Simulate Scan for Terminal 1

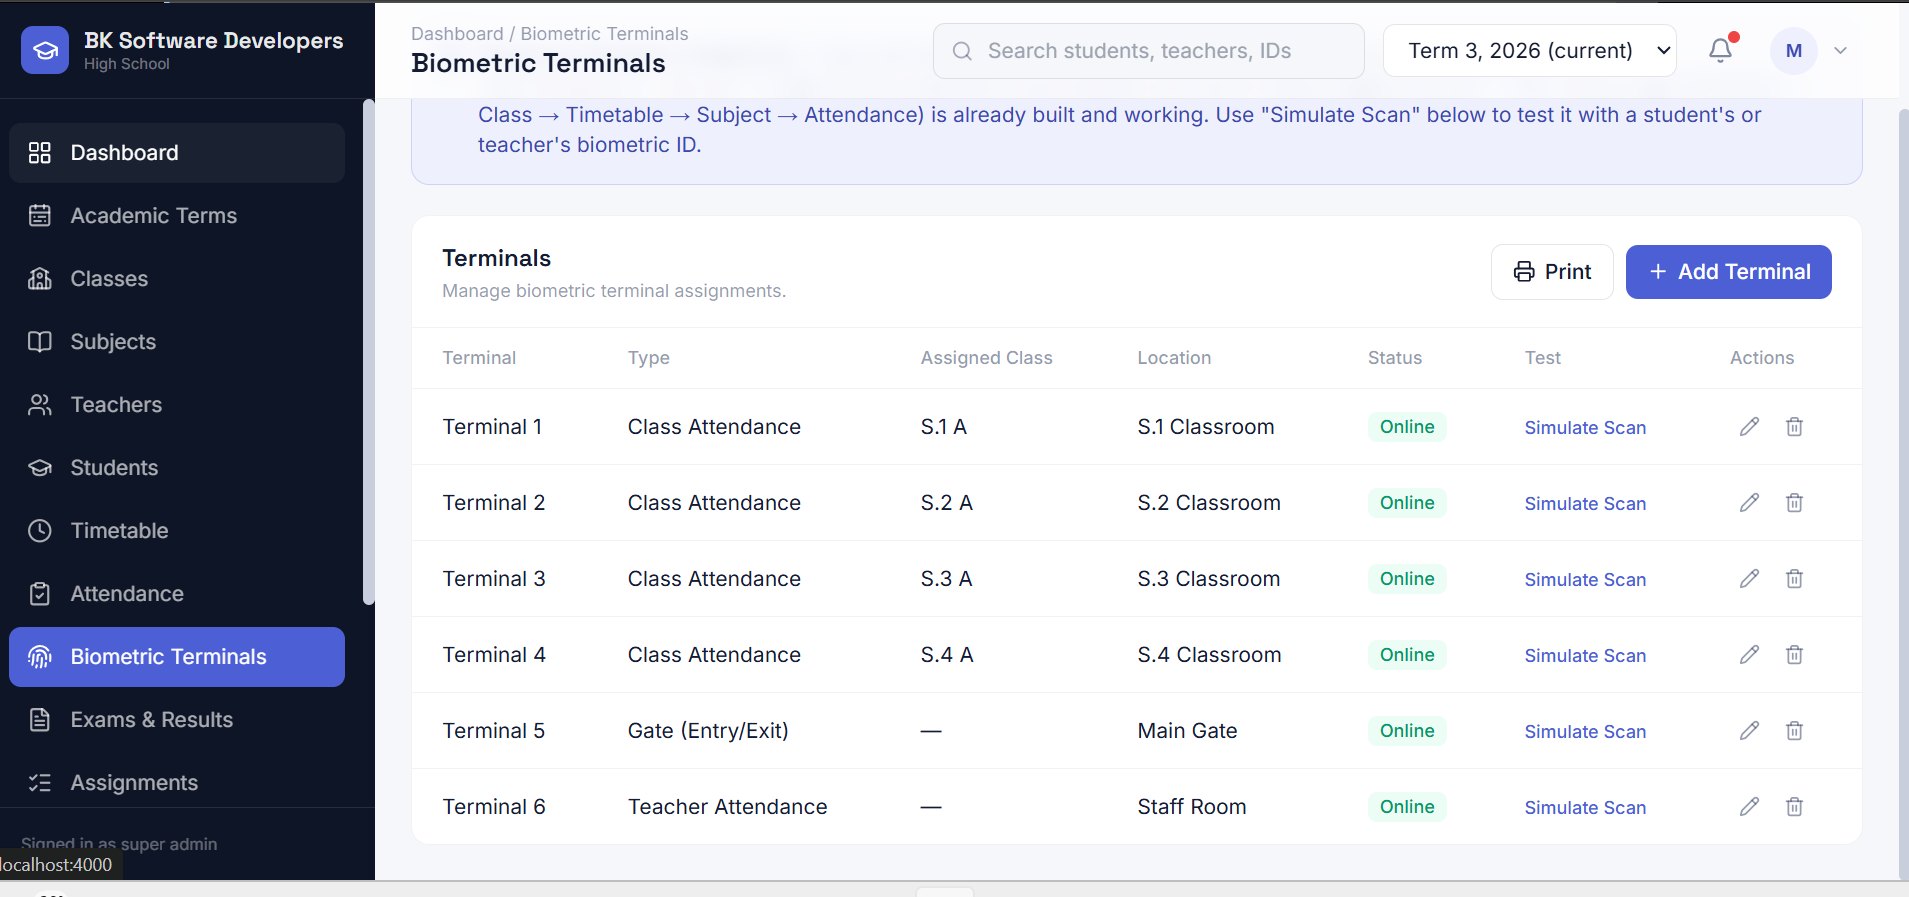1585,428
